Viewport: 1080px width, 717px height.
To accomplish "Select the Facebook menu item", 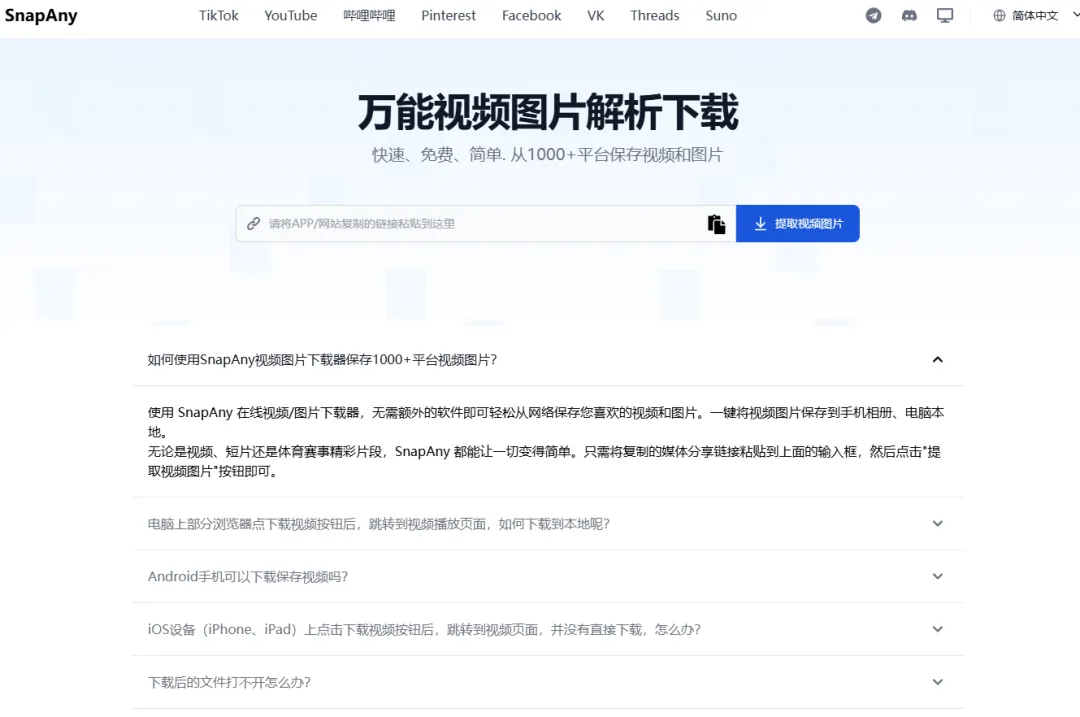I will (x=531, y=15).
